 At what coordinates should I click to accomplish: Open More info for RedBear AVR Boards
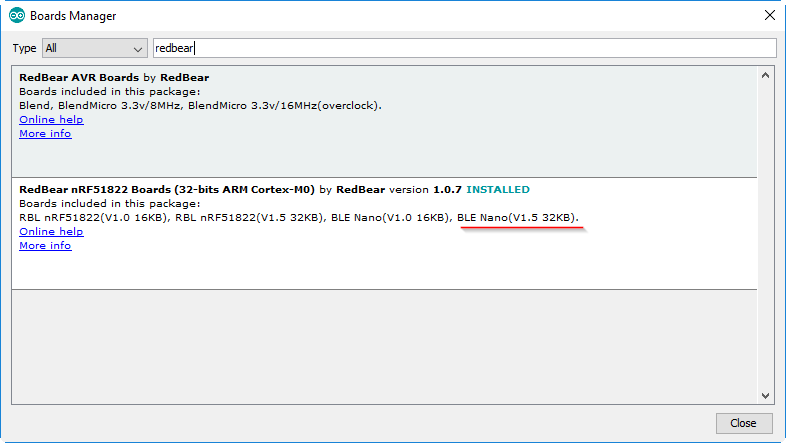pyautogui.click(x=45, y=134)
